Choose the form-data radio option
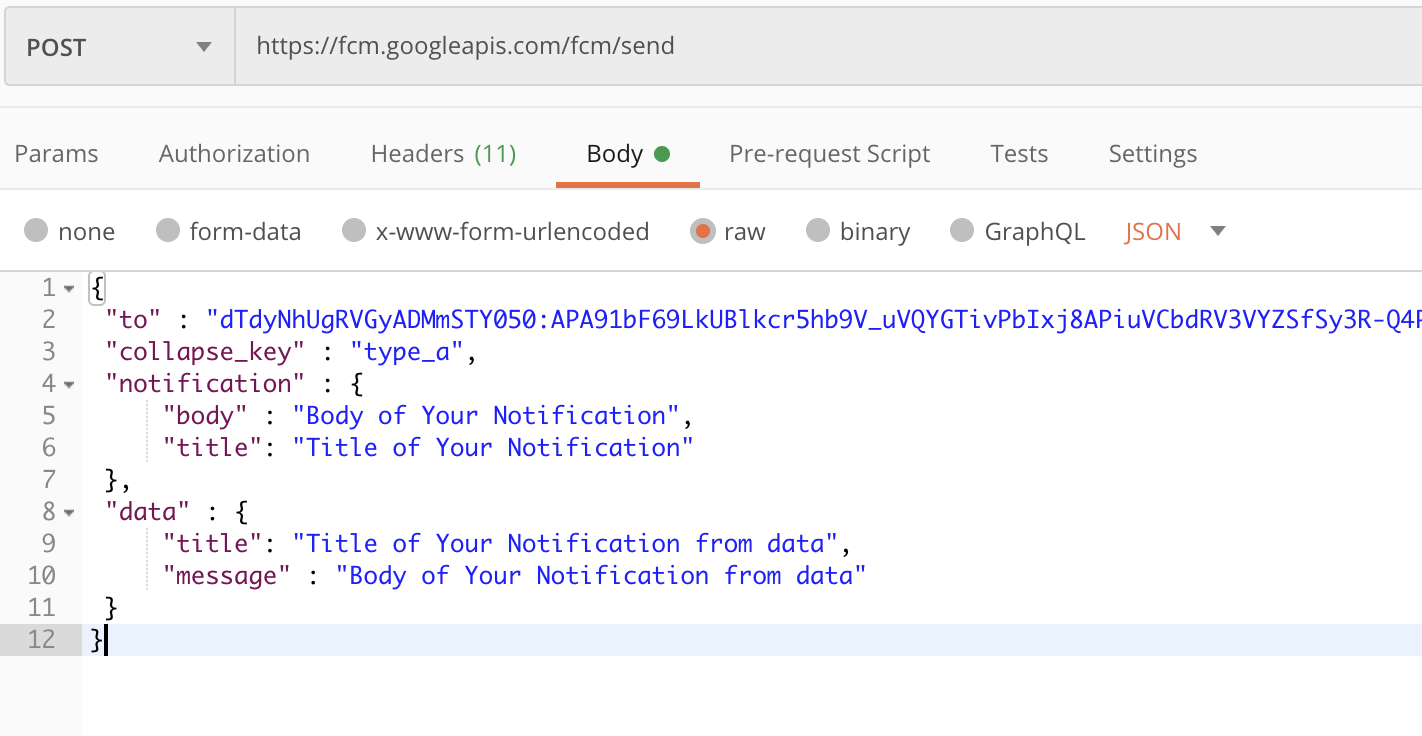Viewport: 1422px width, 736px height. click(168, 232)
